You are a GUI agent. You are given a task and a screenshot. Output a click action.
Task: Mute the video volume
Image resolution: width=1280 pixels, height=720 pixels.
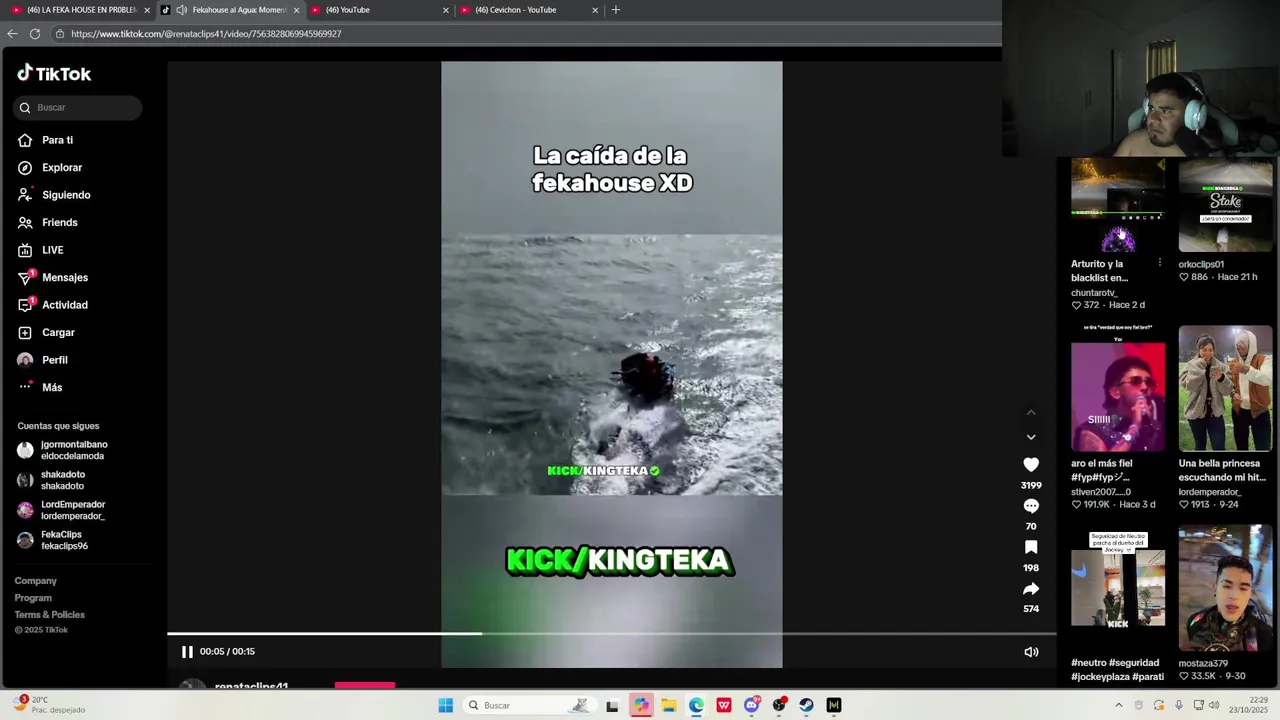[x=1031, y=652]
